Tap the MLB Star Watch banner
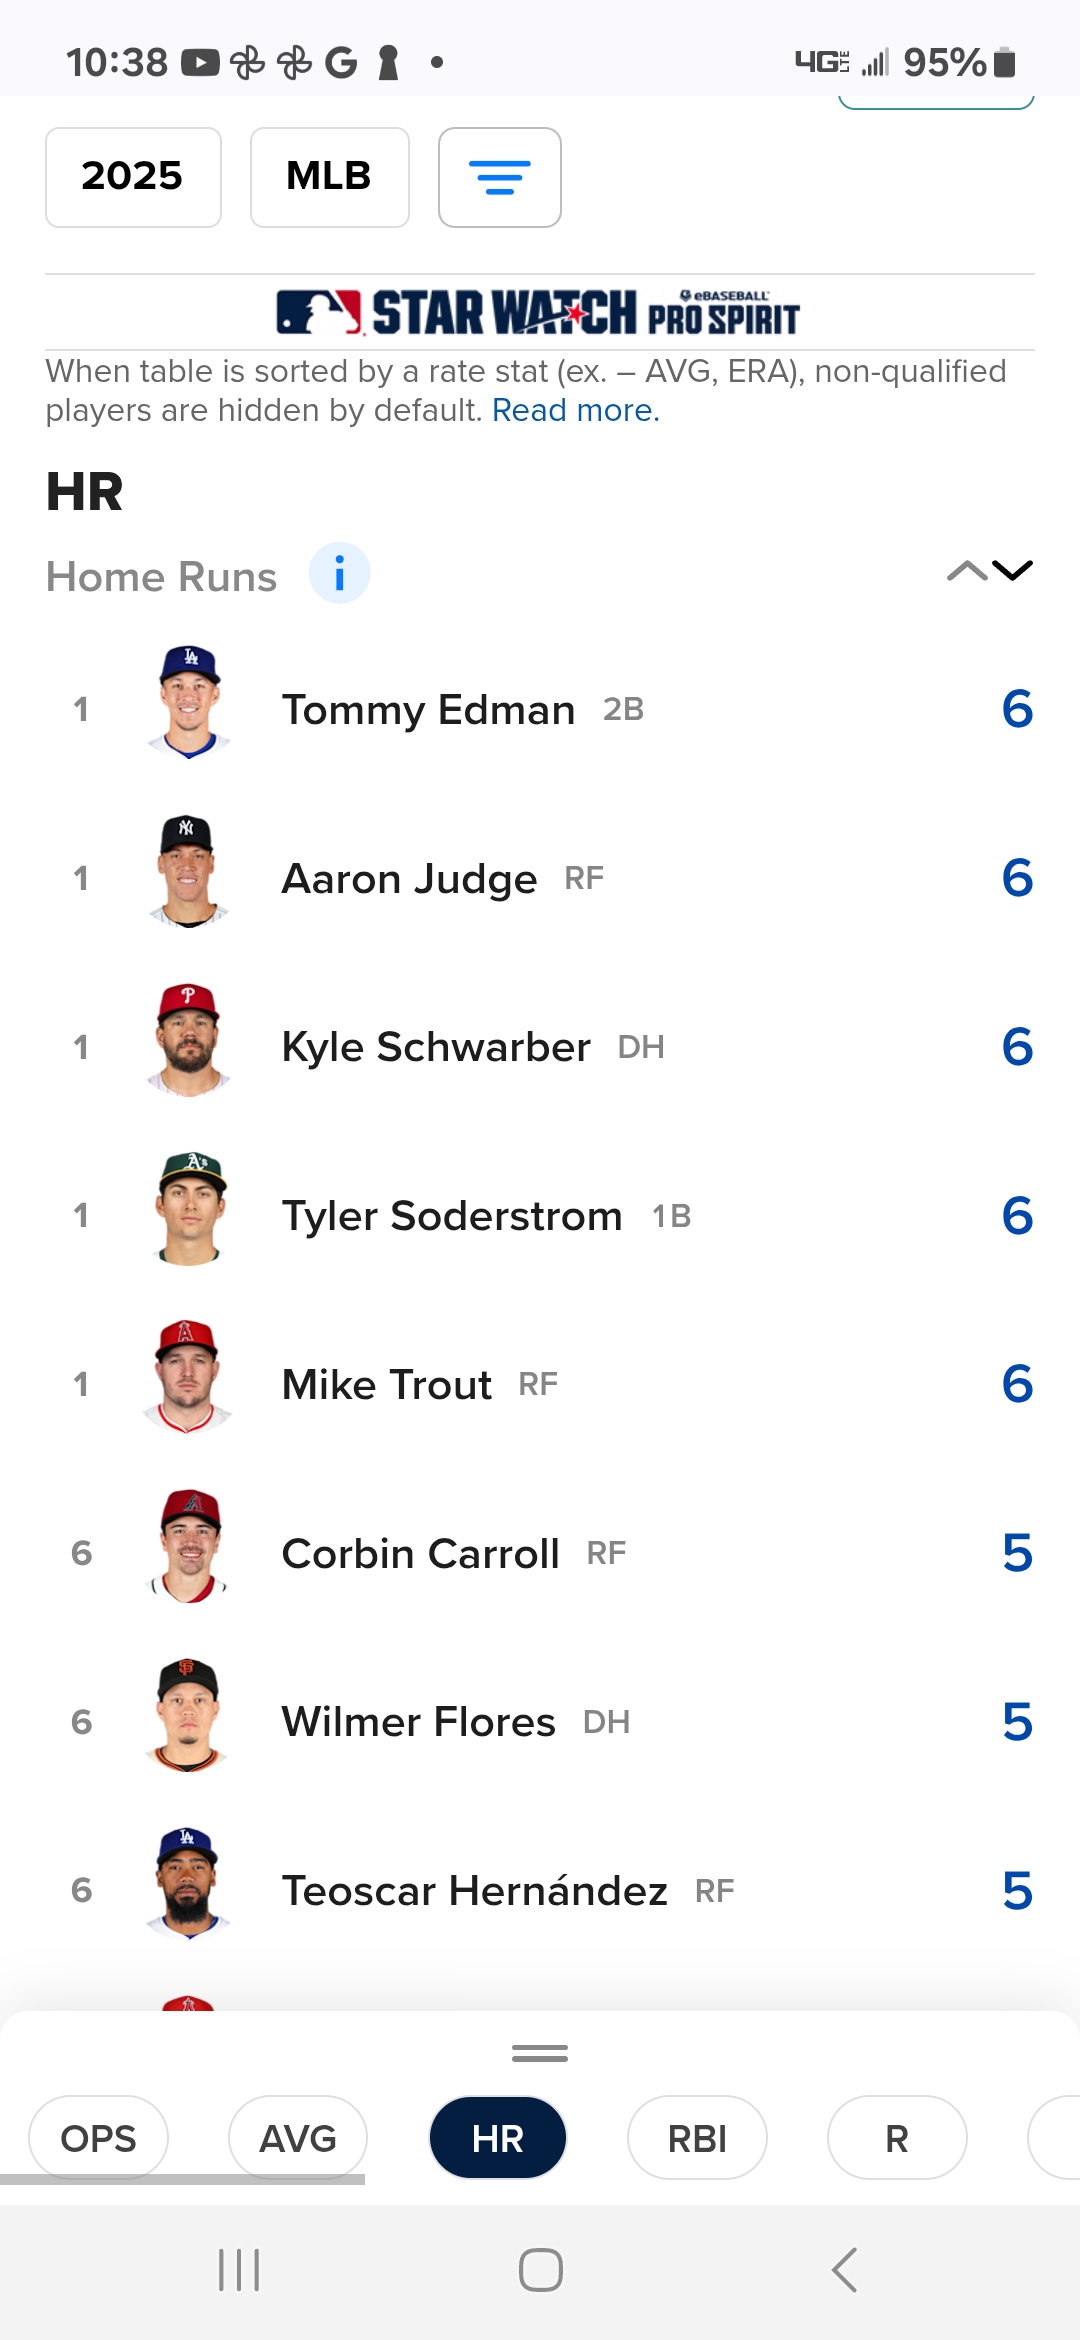The width and height of the screenshot is (1080, 2340). coord(539,312)
